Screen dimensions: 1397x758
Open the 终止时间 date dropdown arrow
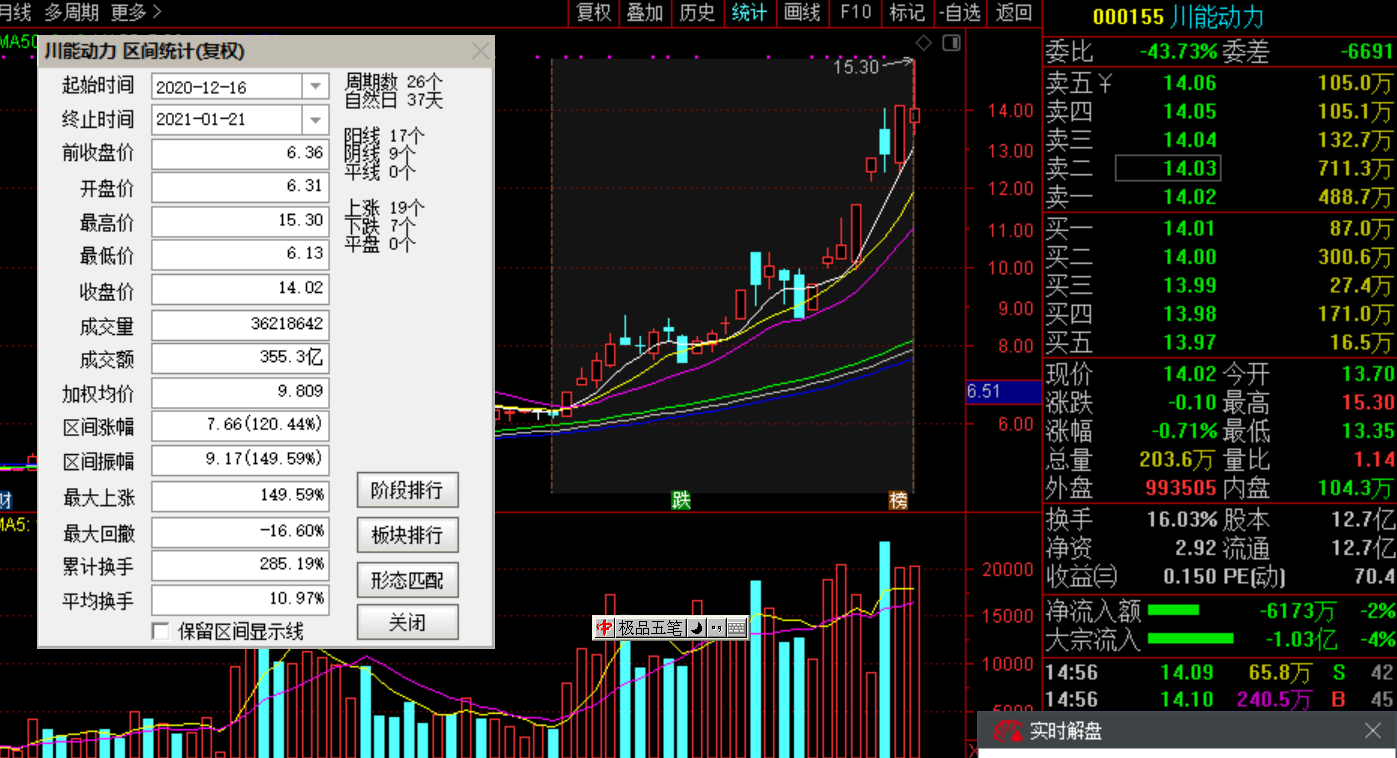(316, 120)
